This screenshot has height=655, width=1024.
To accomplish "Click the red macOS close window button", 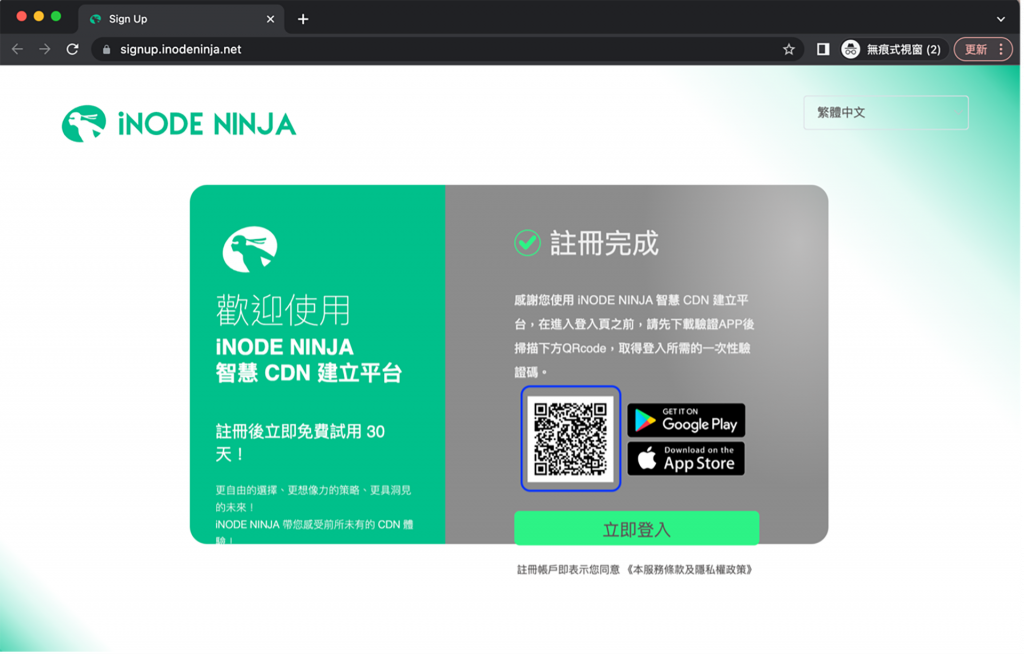I will (x=22, y=16).
